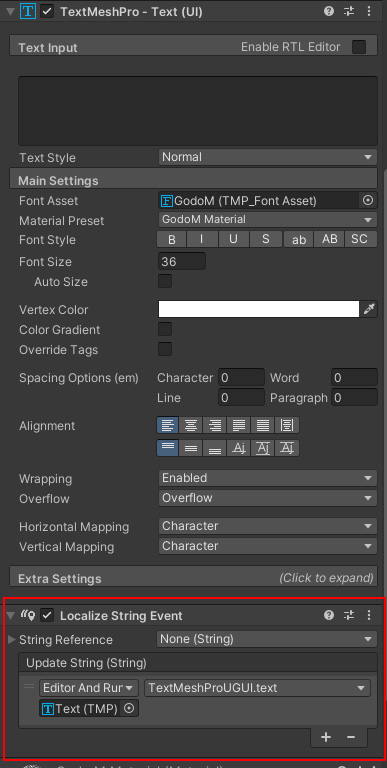Disable the Localize String Event checkbox

(47, 615)
